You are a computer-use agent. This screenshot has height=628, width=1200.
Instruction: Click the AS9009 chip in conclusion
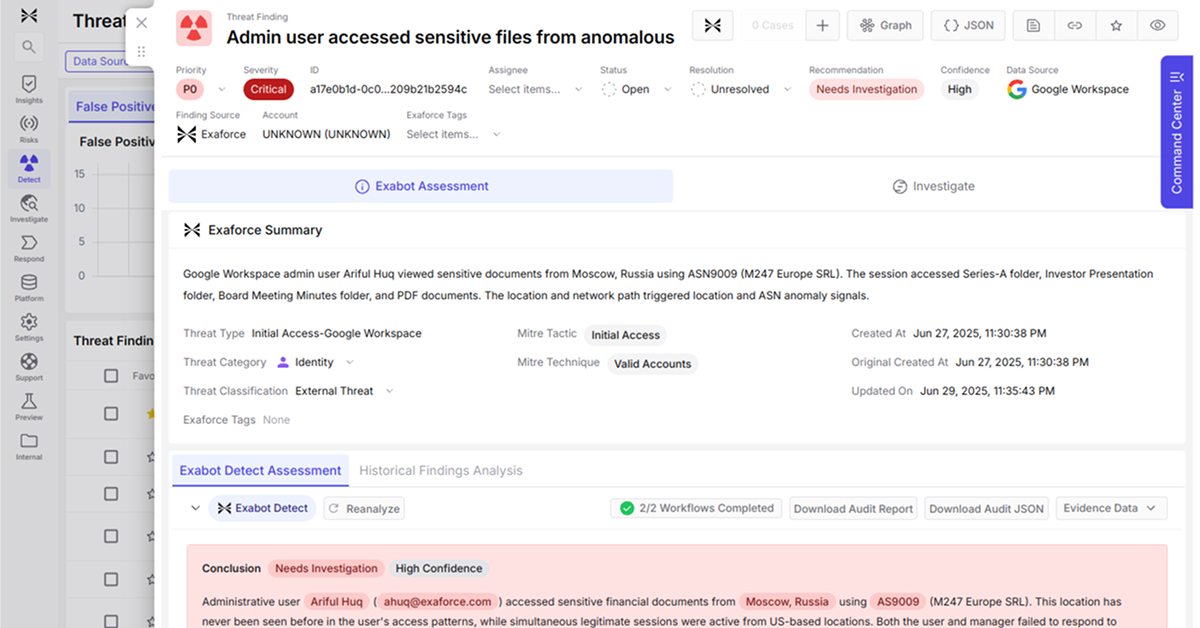[897, 602]
